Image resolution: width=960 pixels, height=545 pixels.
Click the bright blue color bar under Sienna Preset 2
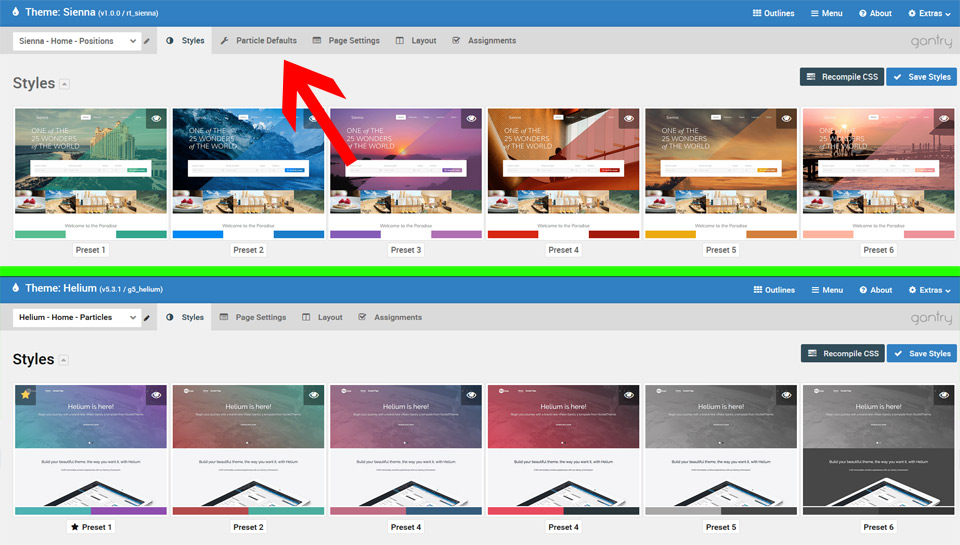tap(198, 234)
